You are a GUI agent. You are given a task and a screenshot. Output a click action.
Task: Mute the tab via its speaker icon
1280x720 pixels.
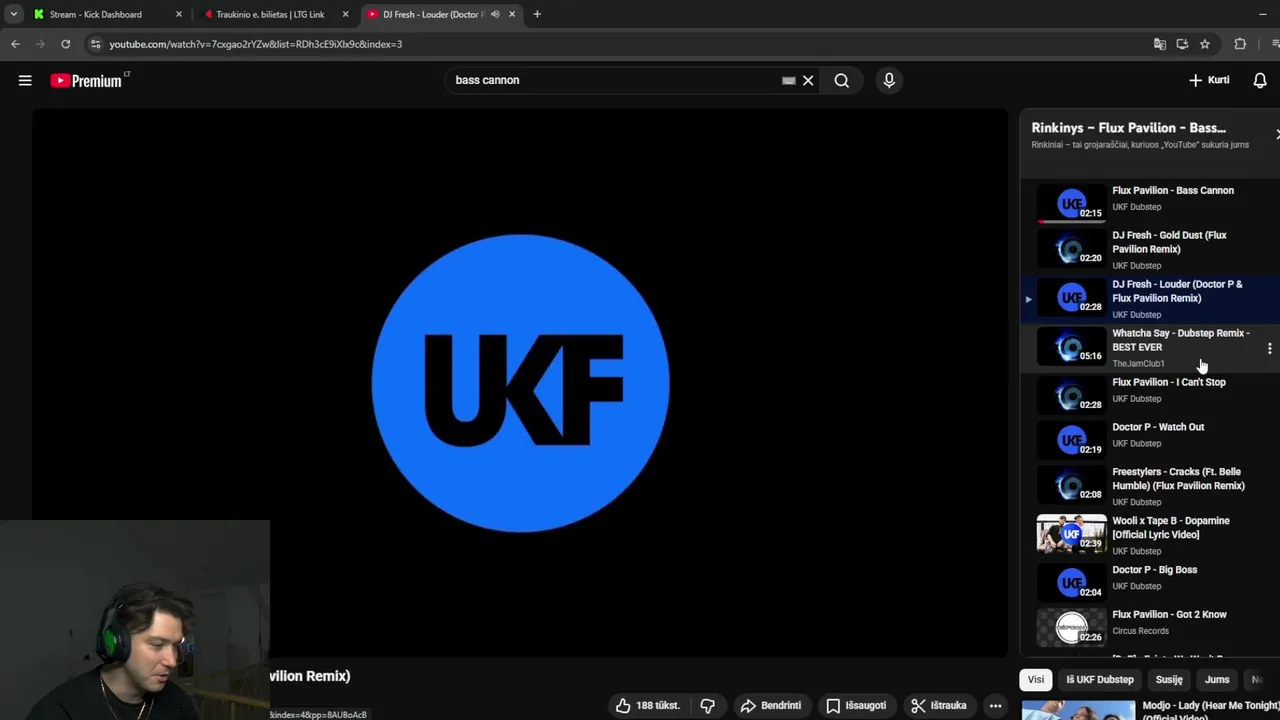[495, 14]
